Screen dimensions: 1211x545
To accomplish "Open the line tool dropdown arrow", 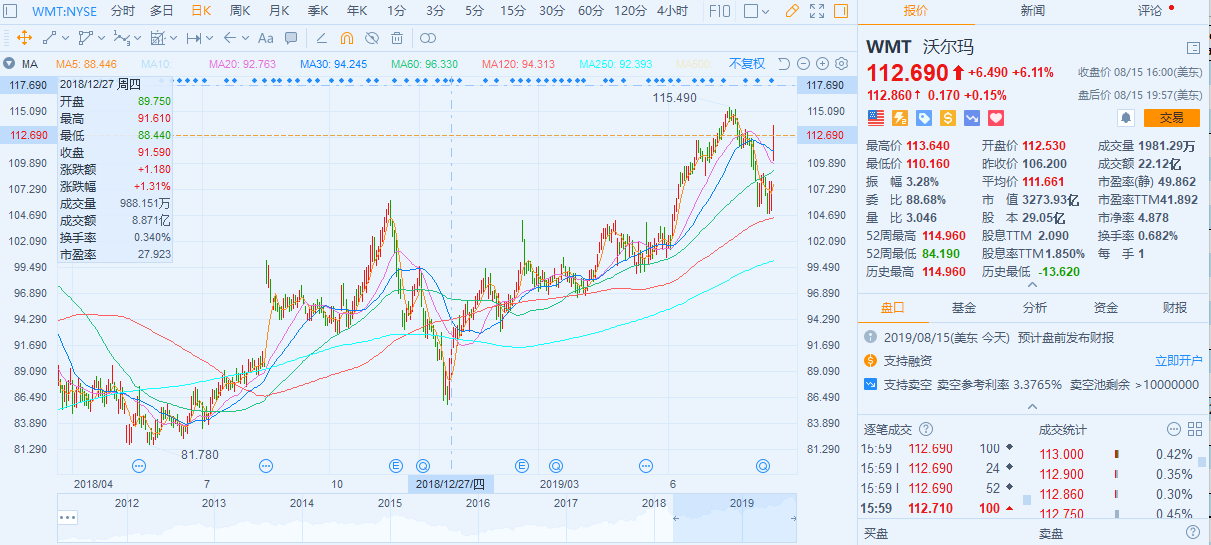I will [65, 38].
